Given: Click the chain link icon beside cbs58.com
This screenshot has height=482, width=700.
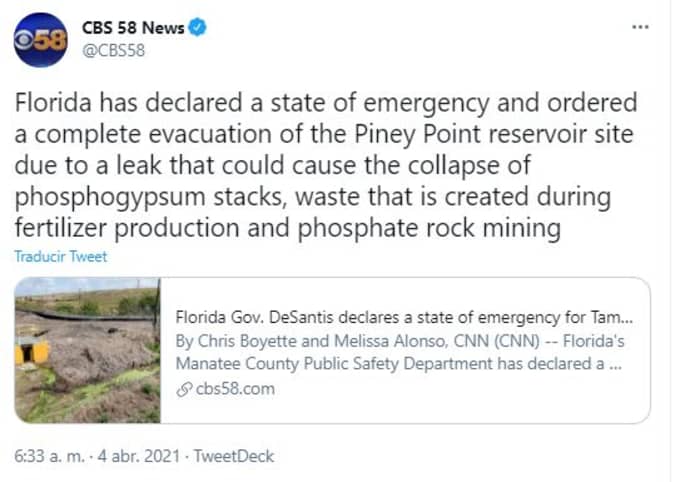Looking at the screenshot, I should coord(181,389).
